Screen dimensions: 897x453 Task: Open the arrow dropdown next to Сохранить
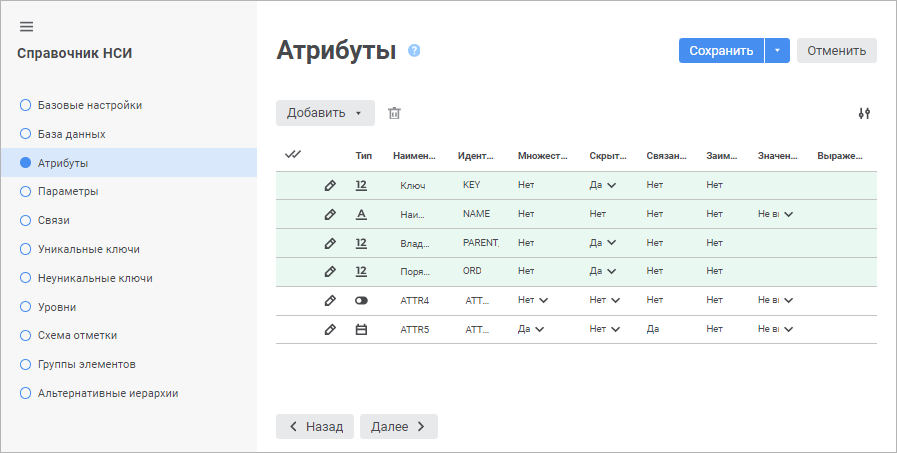(x=777, y=51)
